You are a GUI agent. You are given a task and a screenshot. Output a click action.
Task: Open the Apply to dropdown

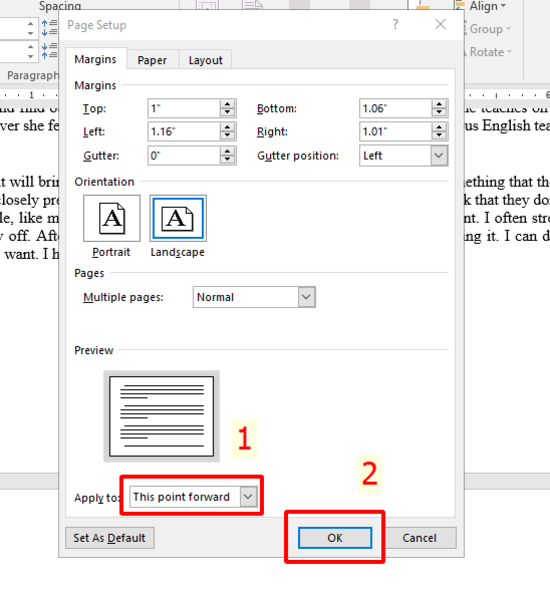[193, 496]
